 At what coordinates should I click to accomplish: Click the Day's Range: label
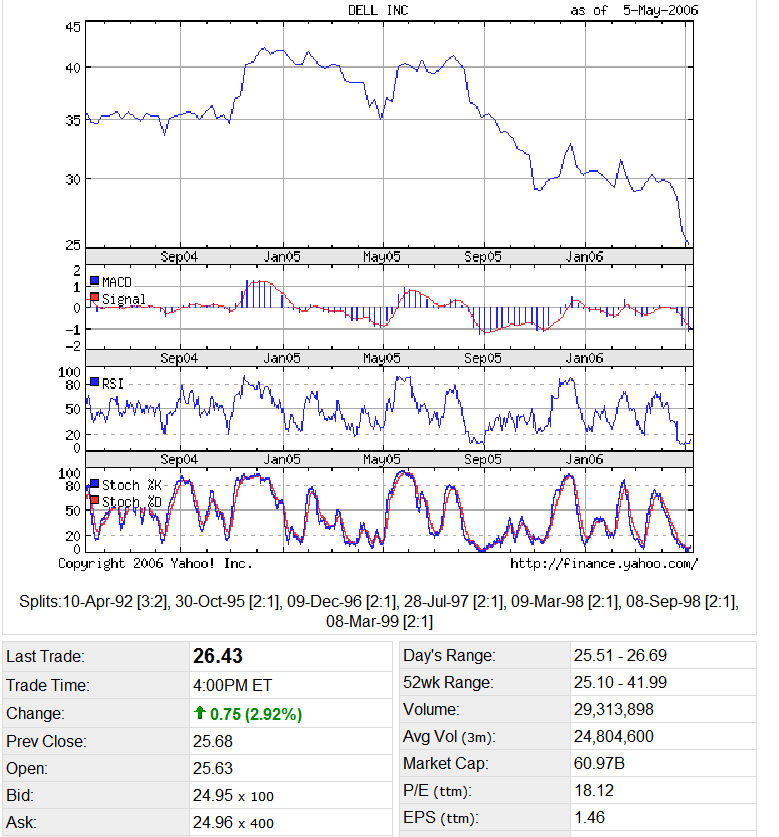(x=449, y=656)
